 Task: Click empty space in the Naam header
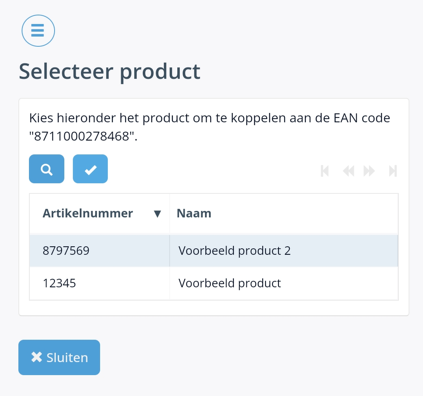(303, 214)
